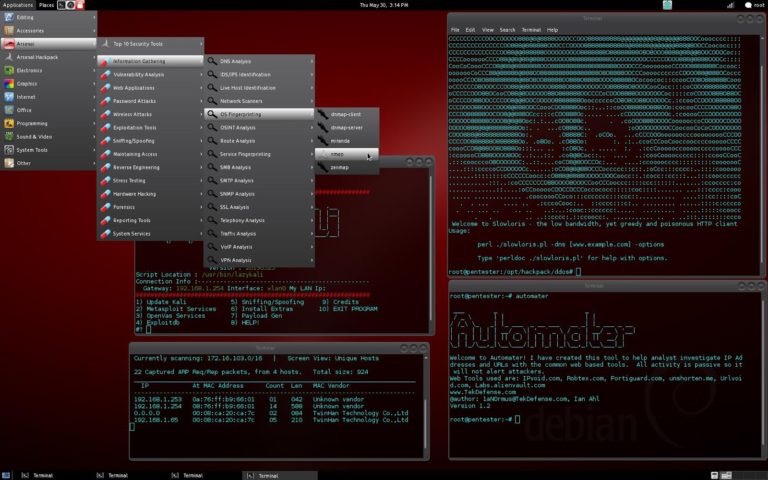Select Maintaining Access menu entry

pos(150,154)
